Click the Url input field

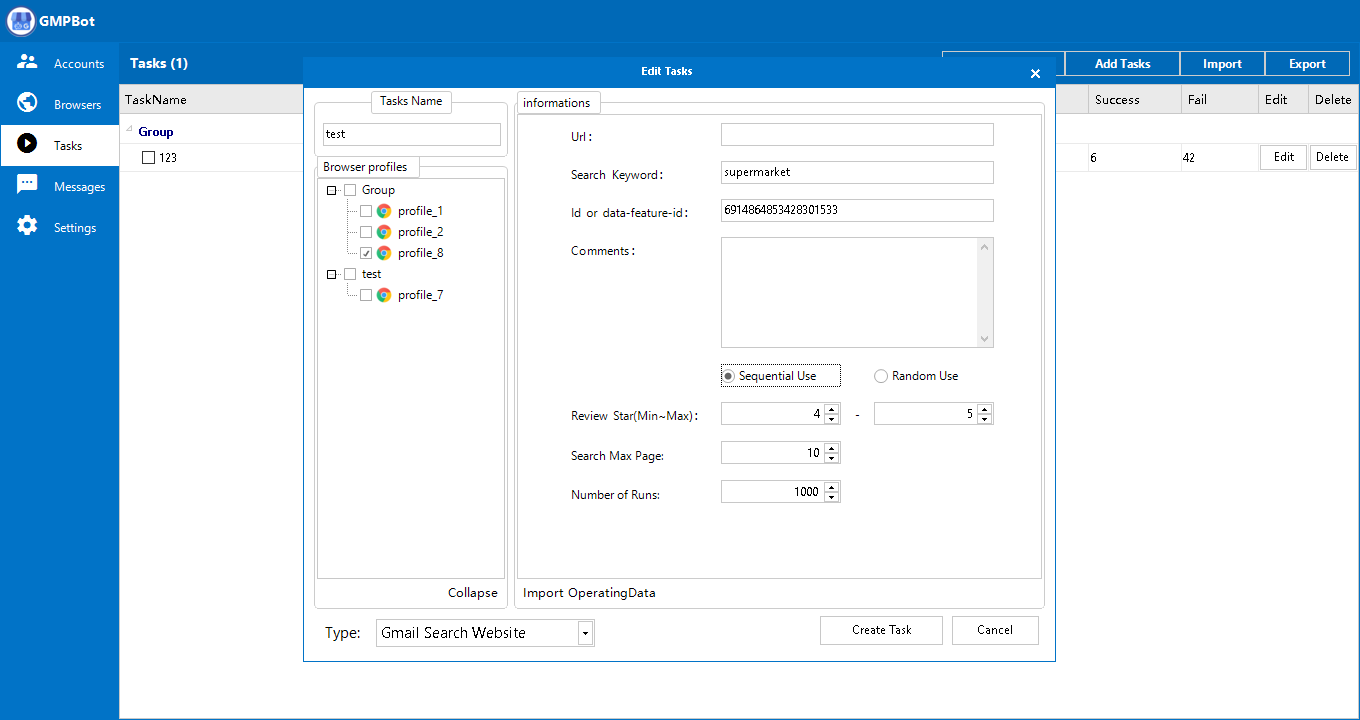click(857, 135)
